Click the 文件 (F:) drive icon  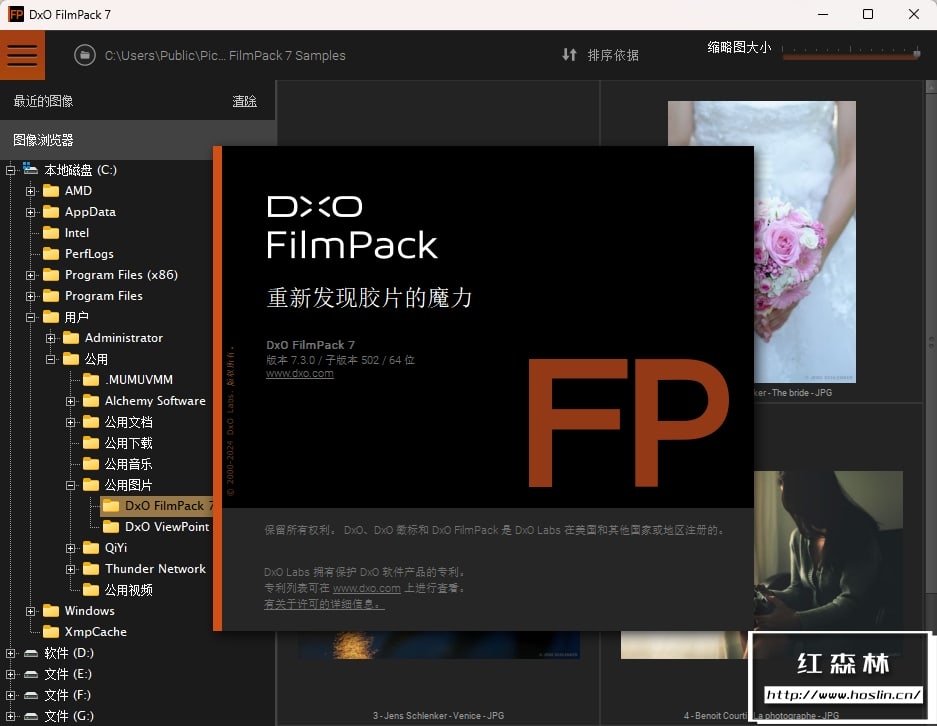[30, 696]
